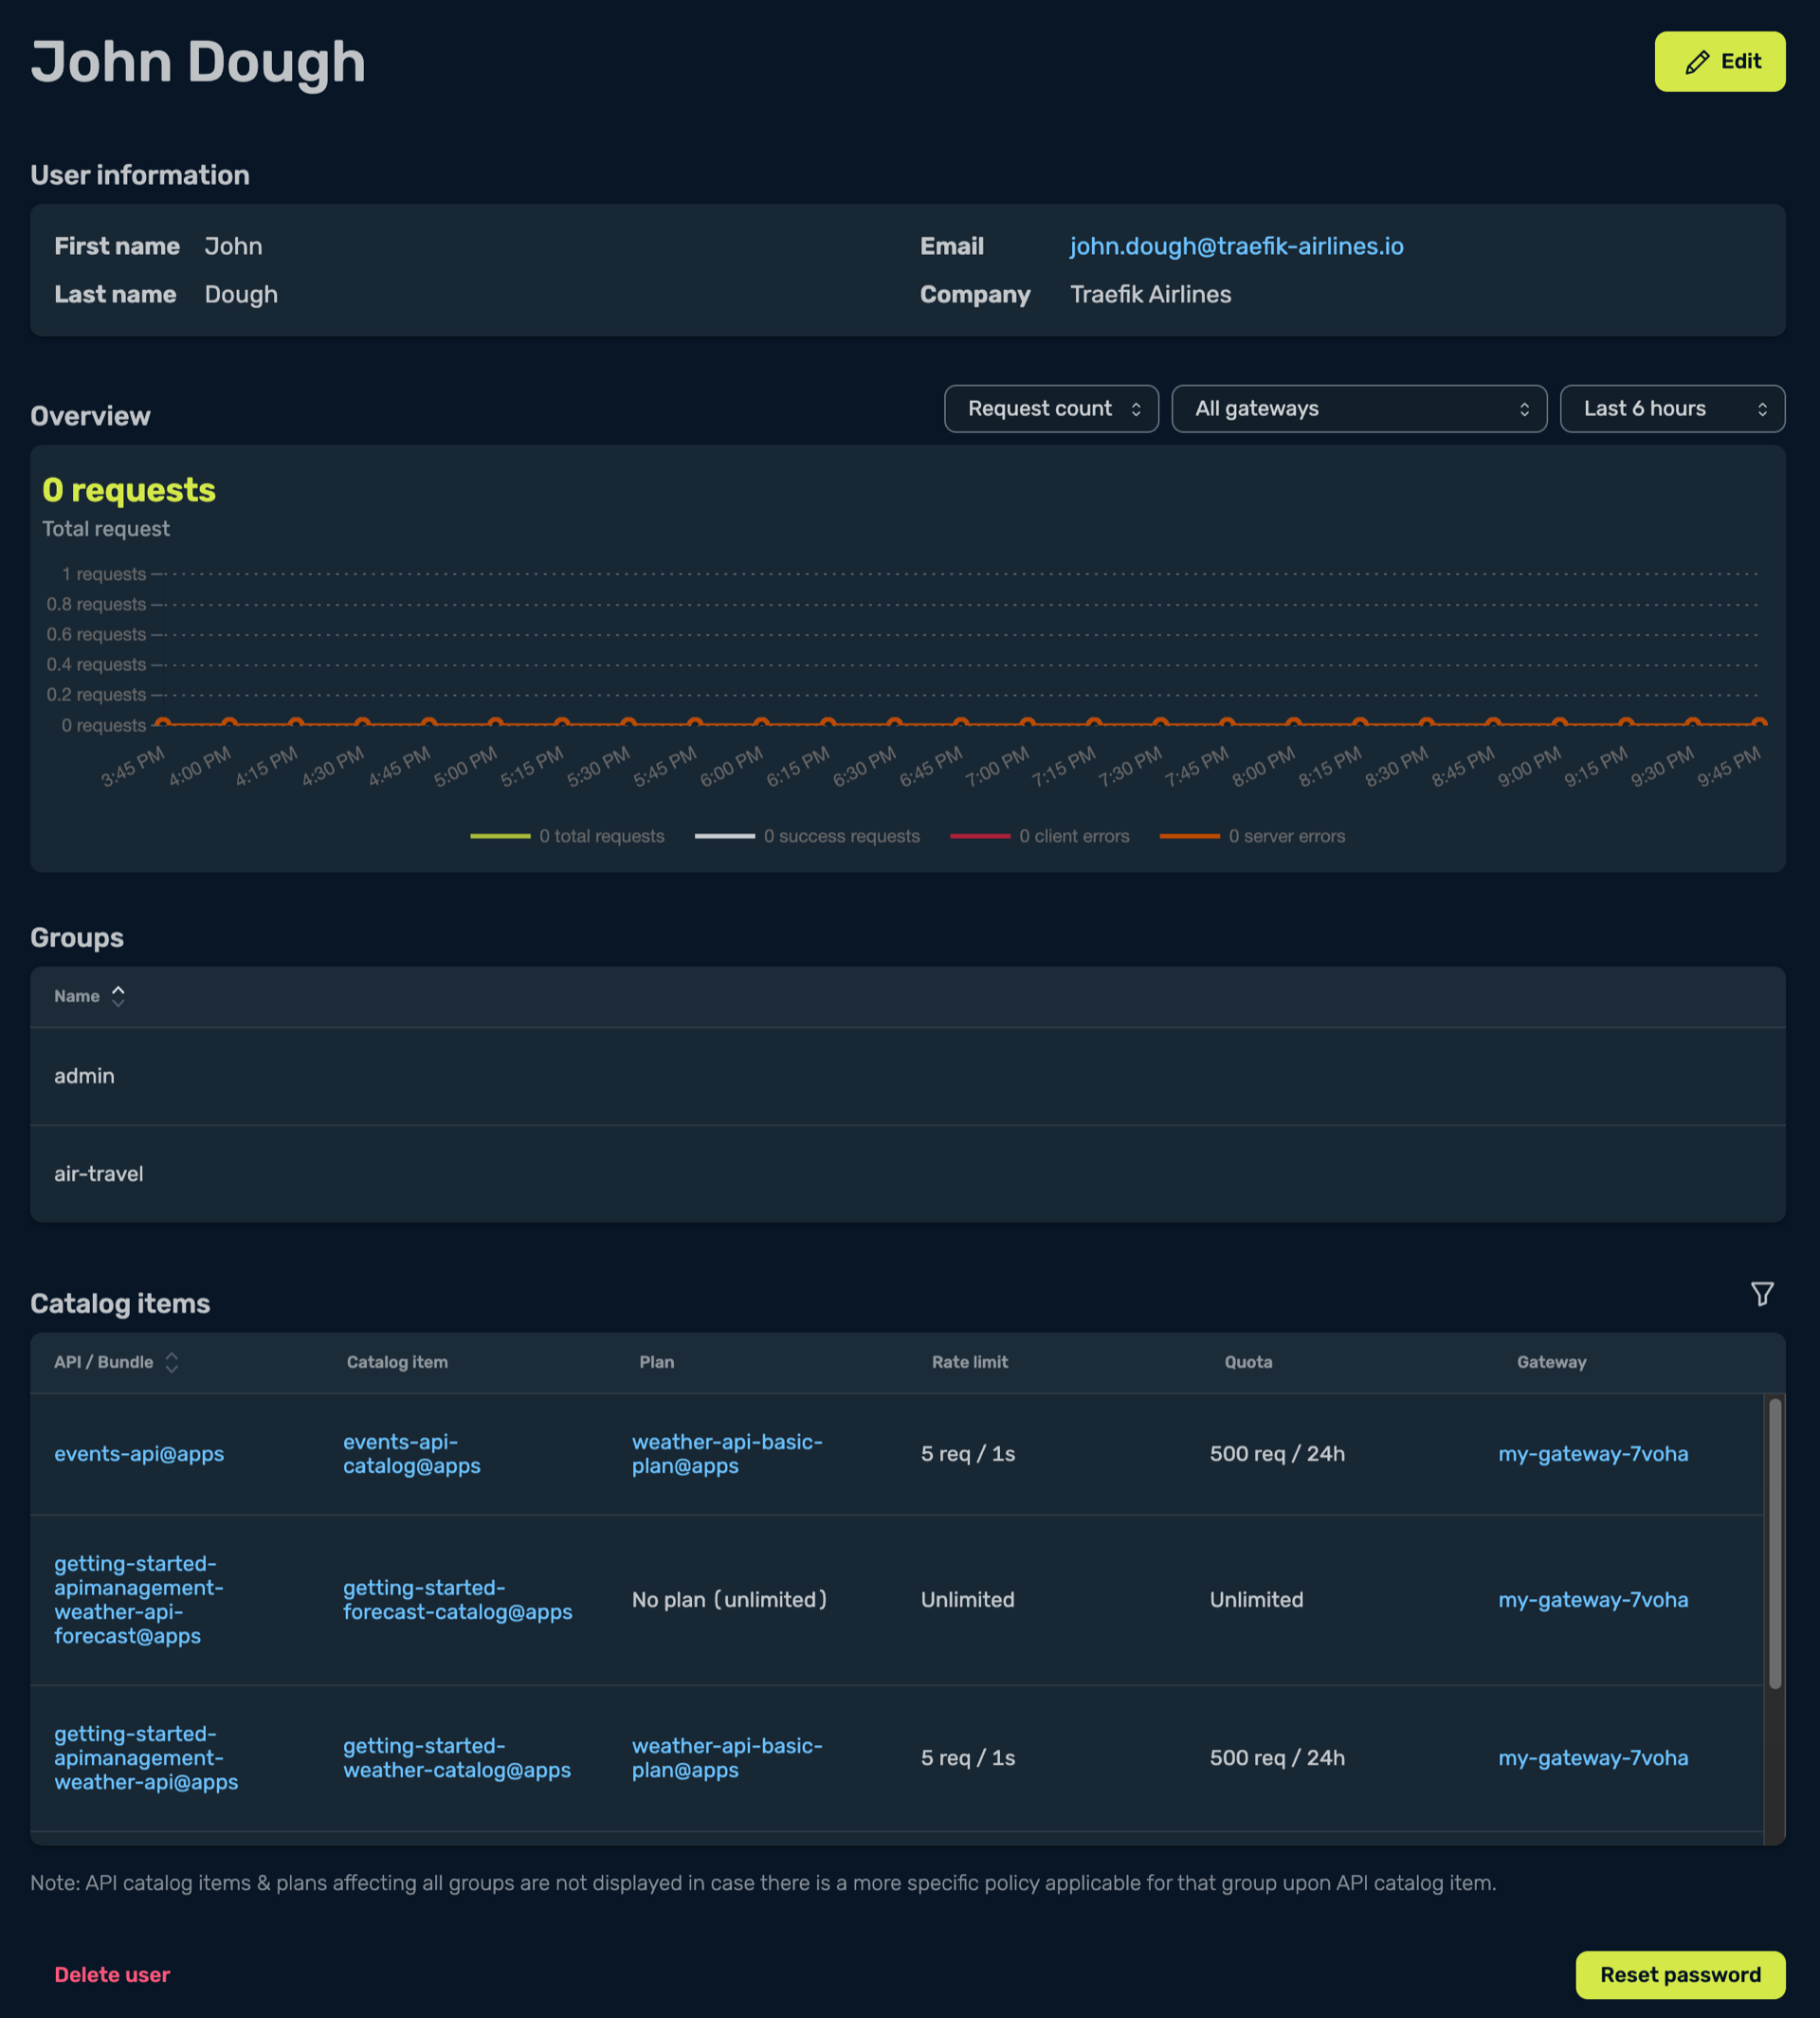Click the Catalog item column header
This screenshot has width=1820, height=2018.
click(x=397, y=1362)
